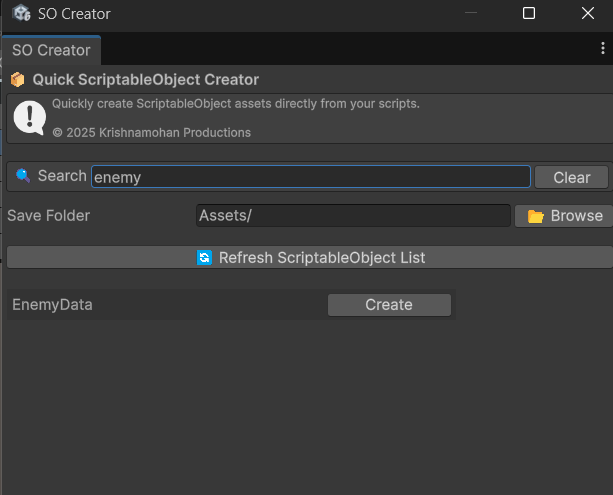The image size is (613, 495).
Task: Click the exclamation info bubble icon
Action: 29,117
